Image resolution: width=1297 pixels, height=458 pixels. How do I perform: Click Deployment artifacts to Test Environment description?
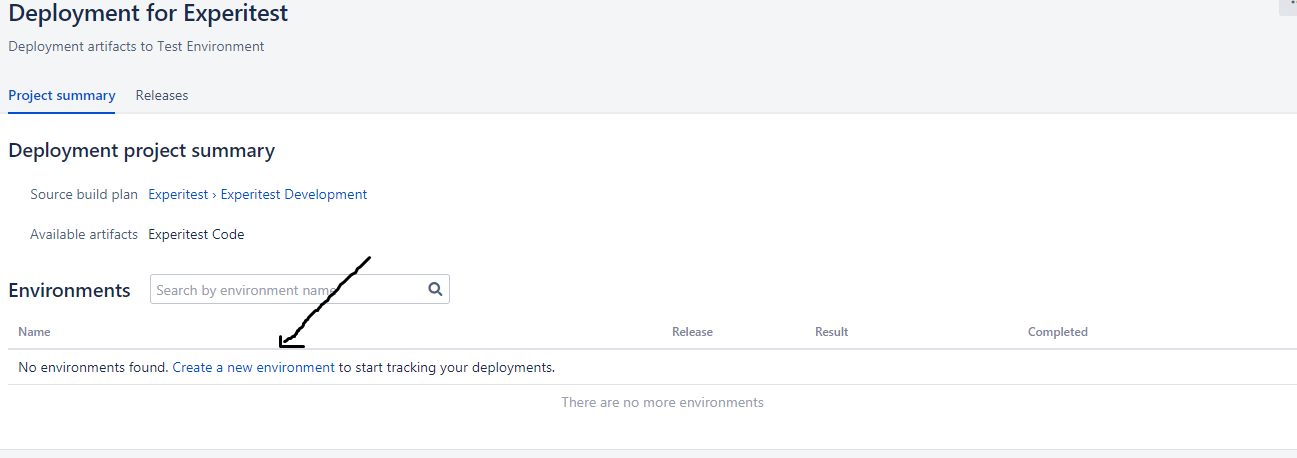(136, 47)
